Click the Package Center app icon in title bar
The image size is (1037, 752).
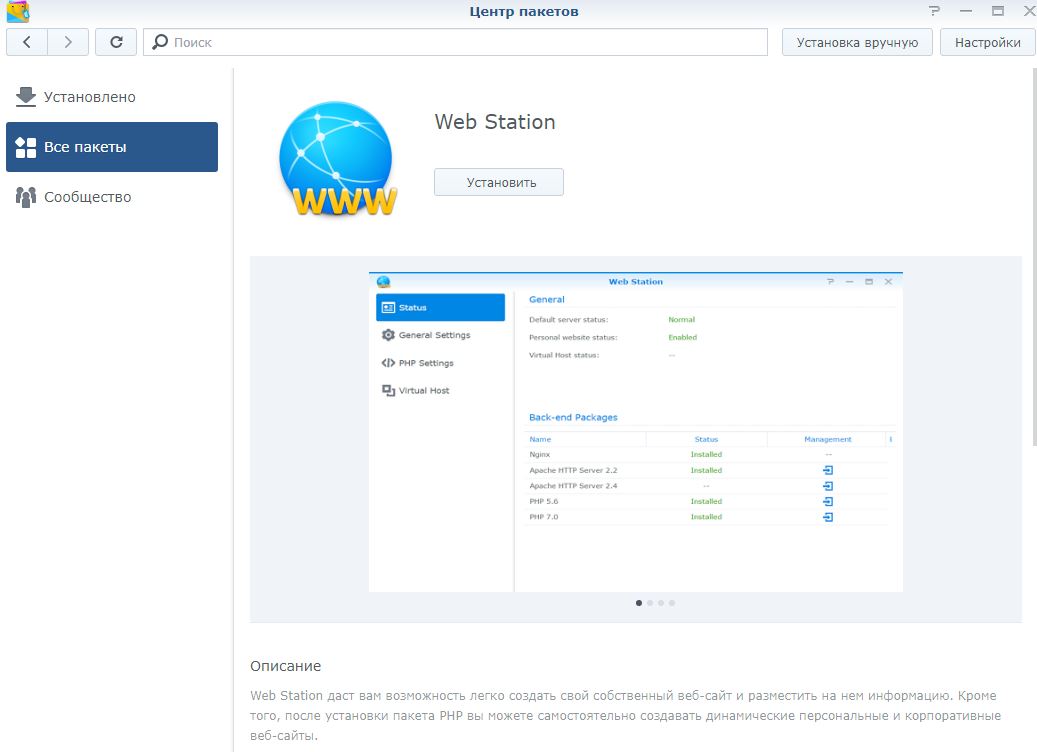point(15,11)
